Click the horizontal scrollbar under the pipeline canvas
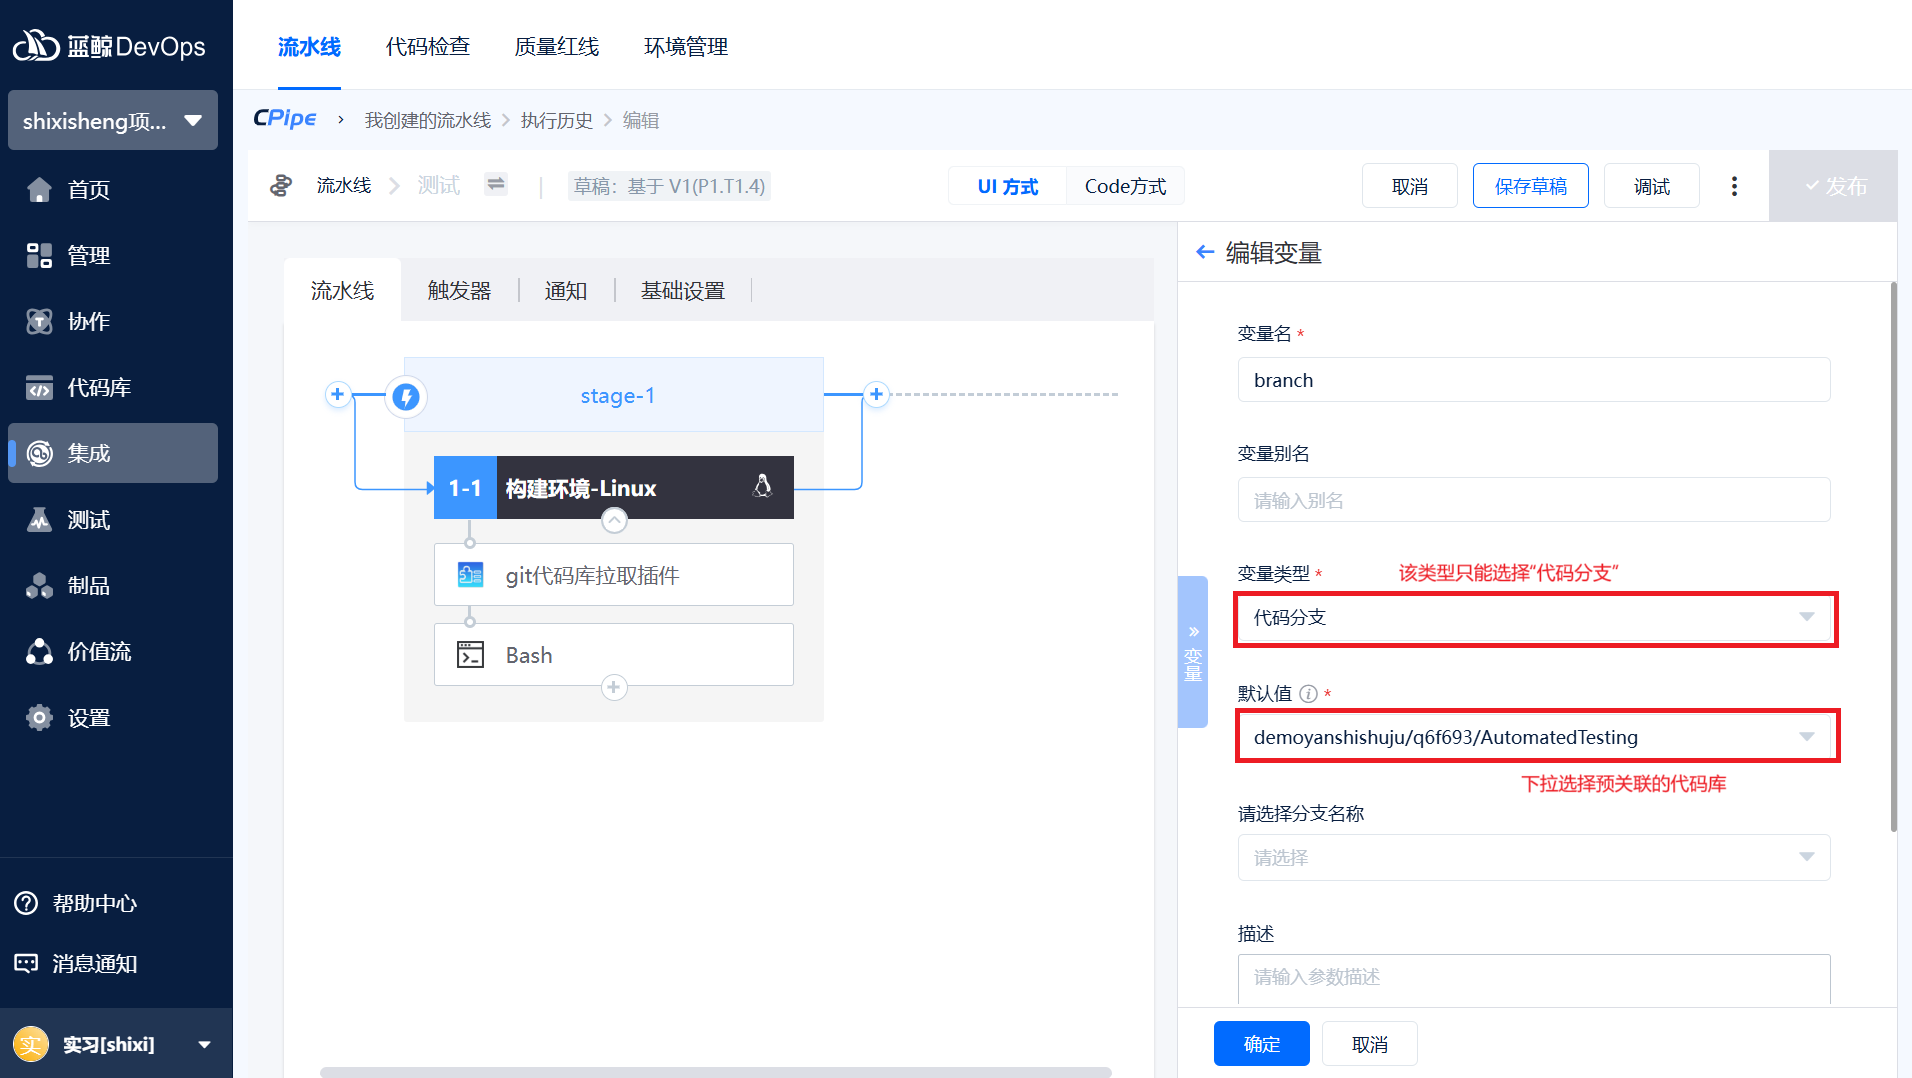Image resolution: width=1912 pixels, height=1078 pixels. point(715,1072)
